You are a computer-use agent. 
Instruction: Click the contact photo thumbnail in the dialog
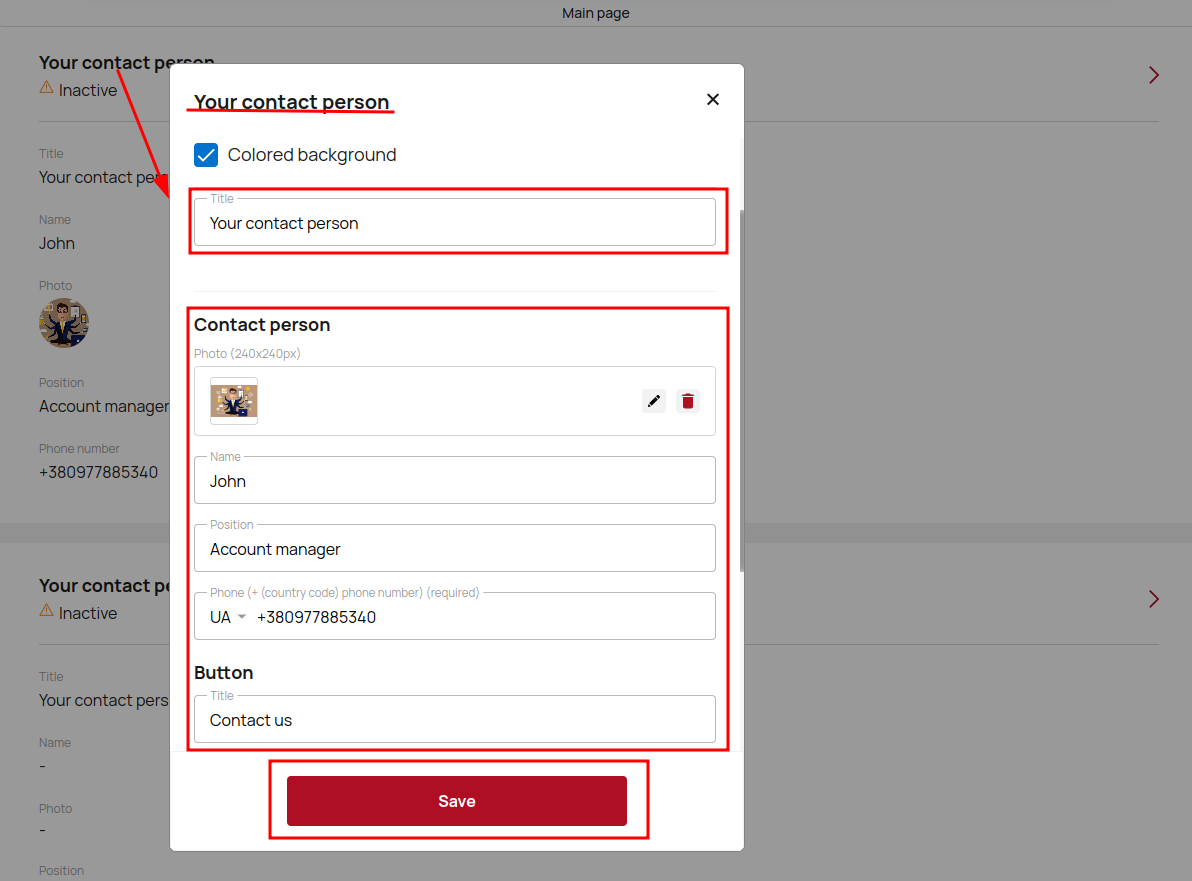coord(234,401)
